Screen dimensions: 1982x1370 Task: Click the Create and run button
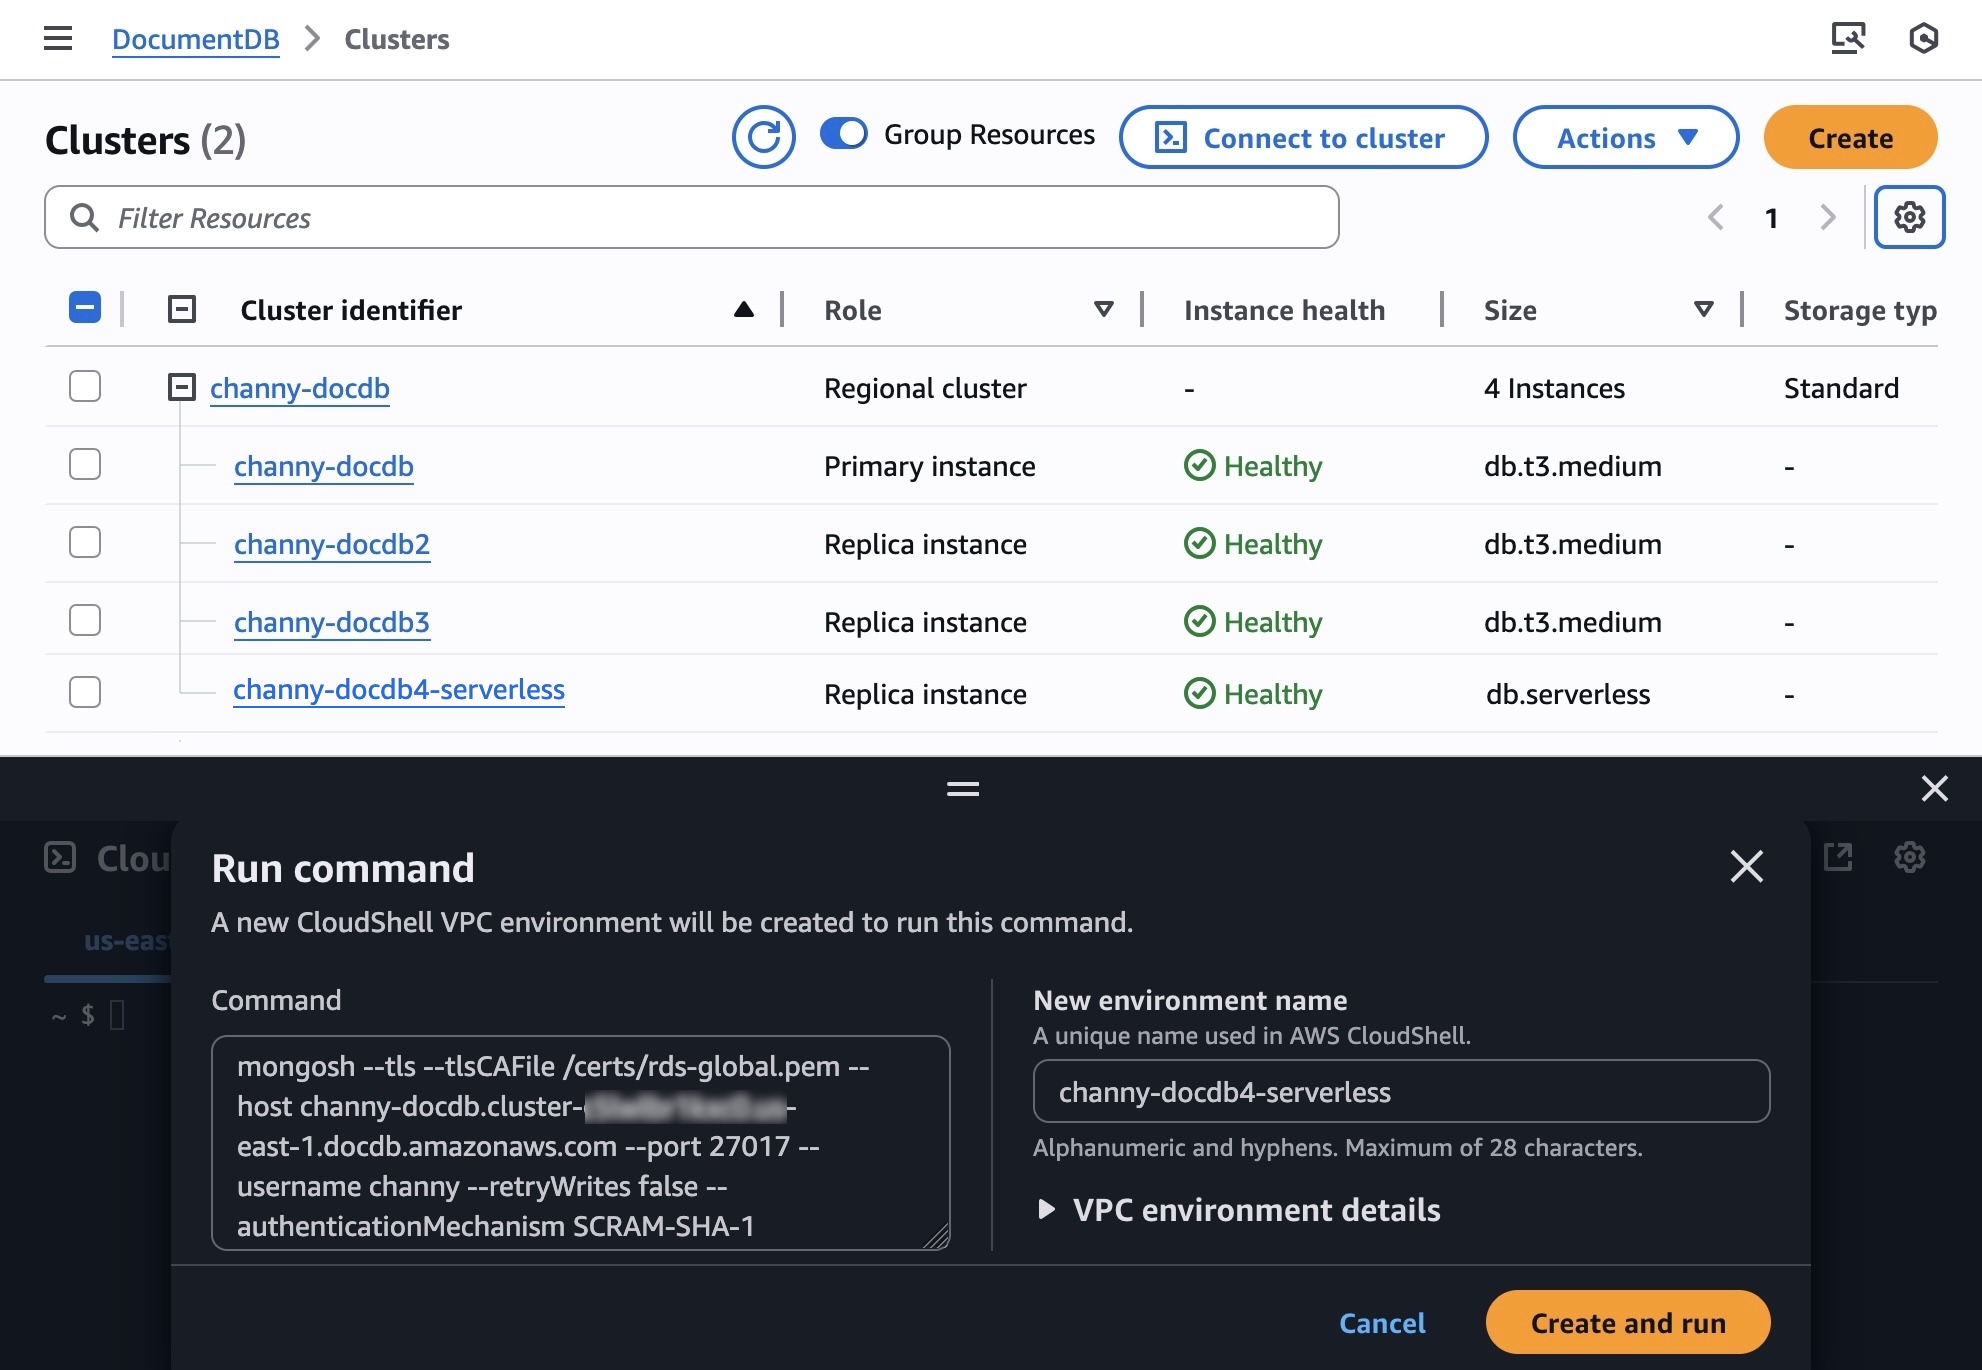coord(1627,1323)
